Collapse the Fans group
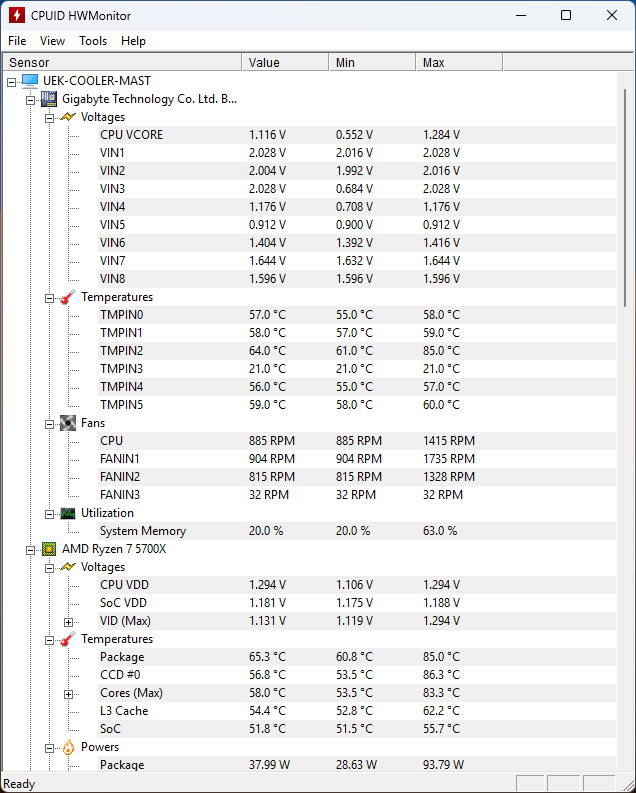This screenshot has height=793, width=636. [50, 424]
